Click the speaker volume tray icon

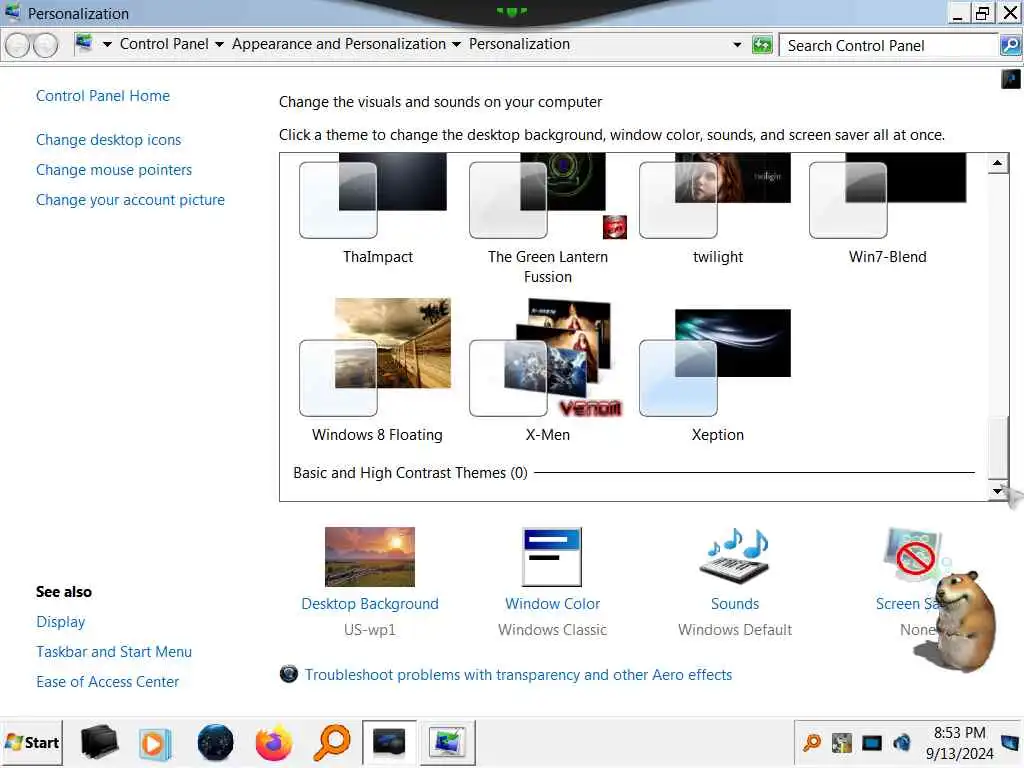[x=902, y=743]
